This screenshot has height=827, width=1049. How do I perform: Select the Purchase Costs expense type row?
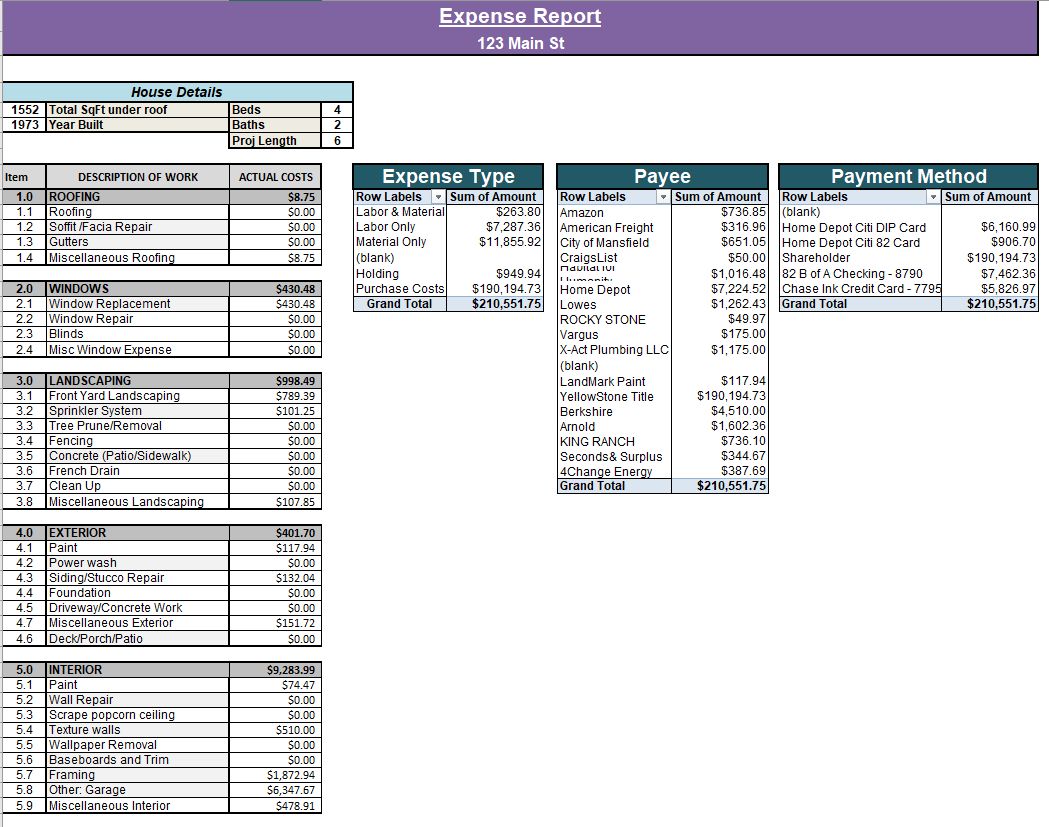point(400,289)
